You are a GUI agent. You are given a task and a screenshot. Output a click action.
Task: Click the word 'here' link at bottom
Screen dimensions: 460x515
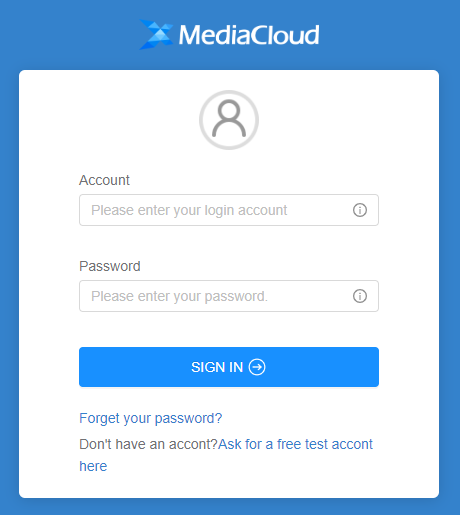coord(93,466)
